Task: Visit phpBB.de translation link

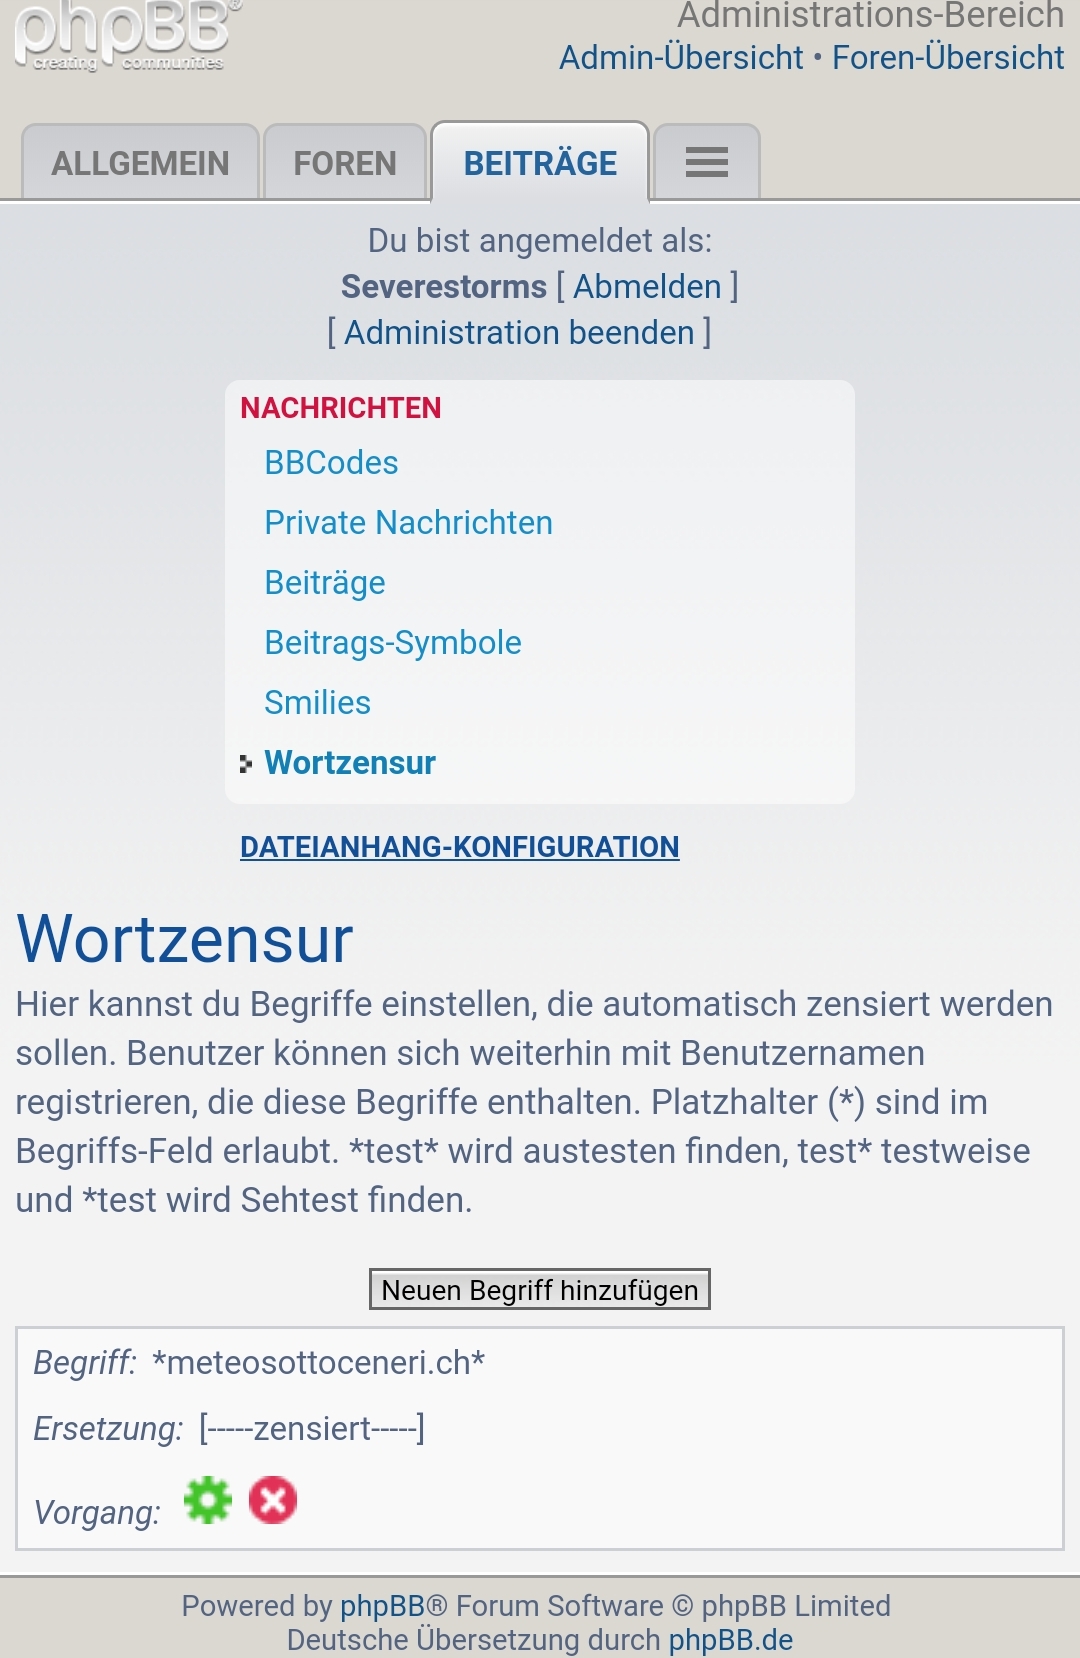Action: [731, 1640]
